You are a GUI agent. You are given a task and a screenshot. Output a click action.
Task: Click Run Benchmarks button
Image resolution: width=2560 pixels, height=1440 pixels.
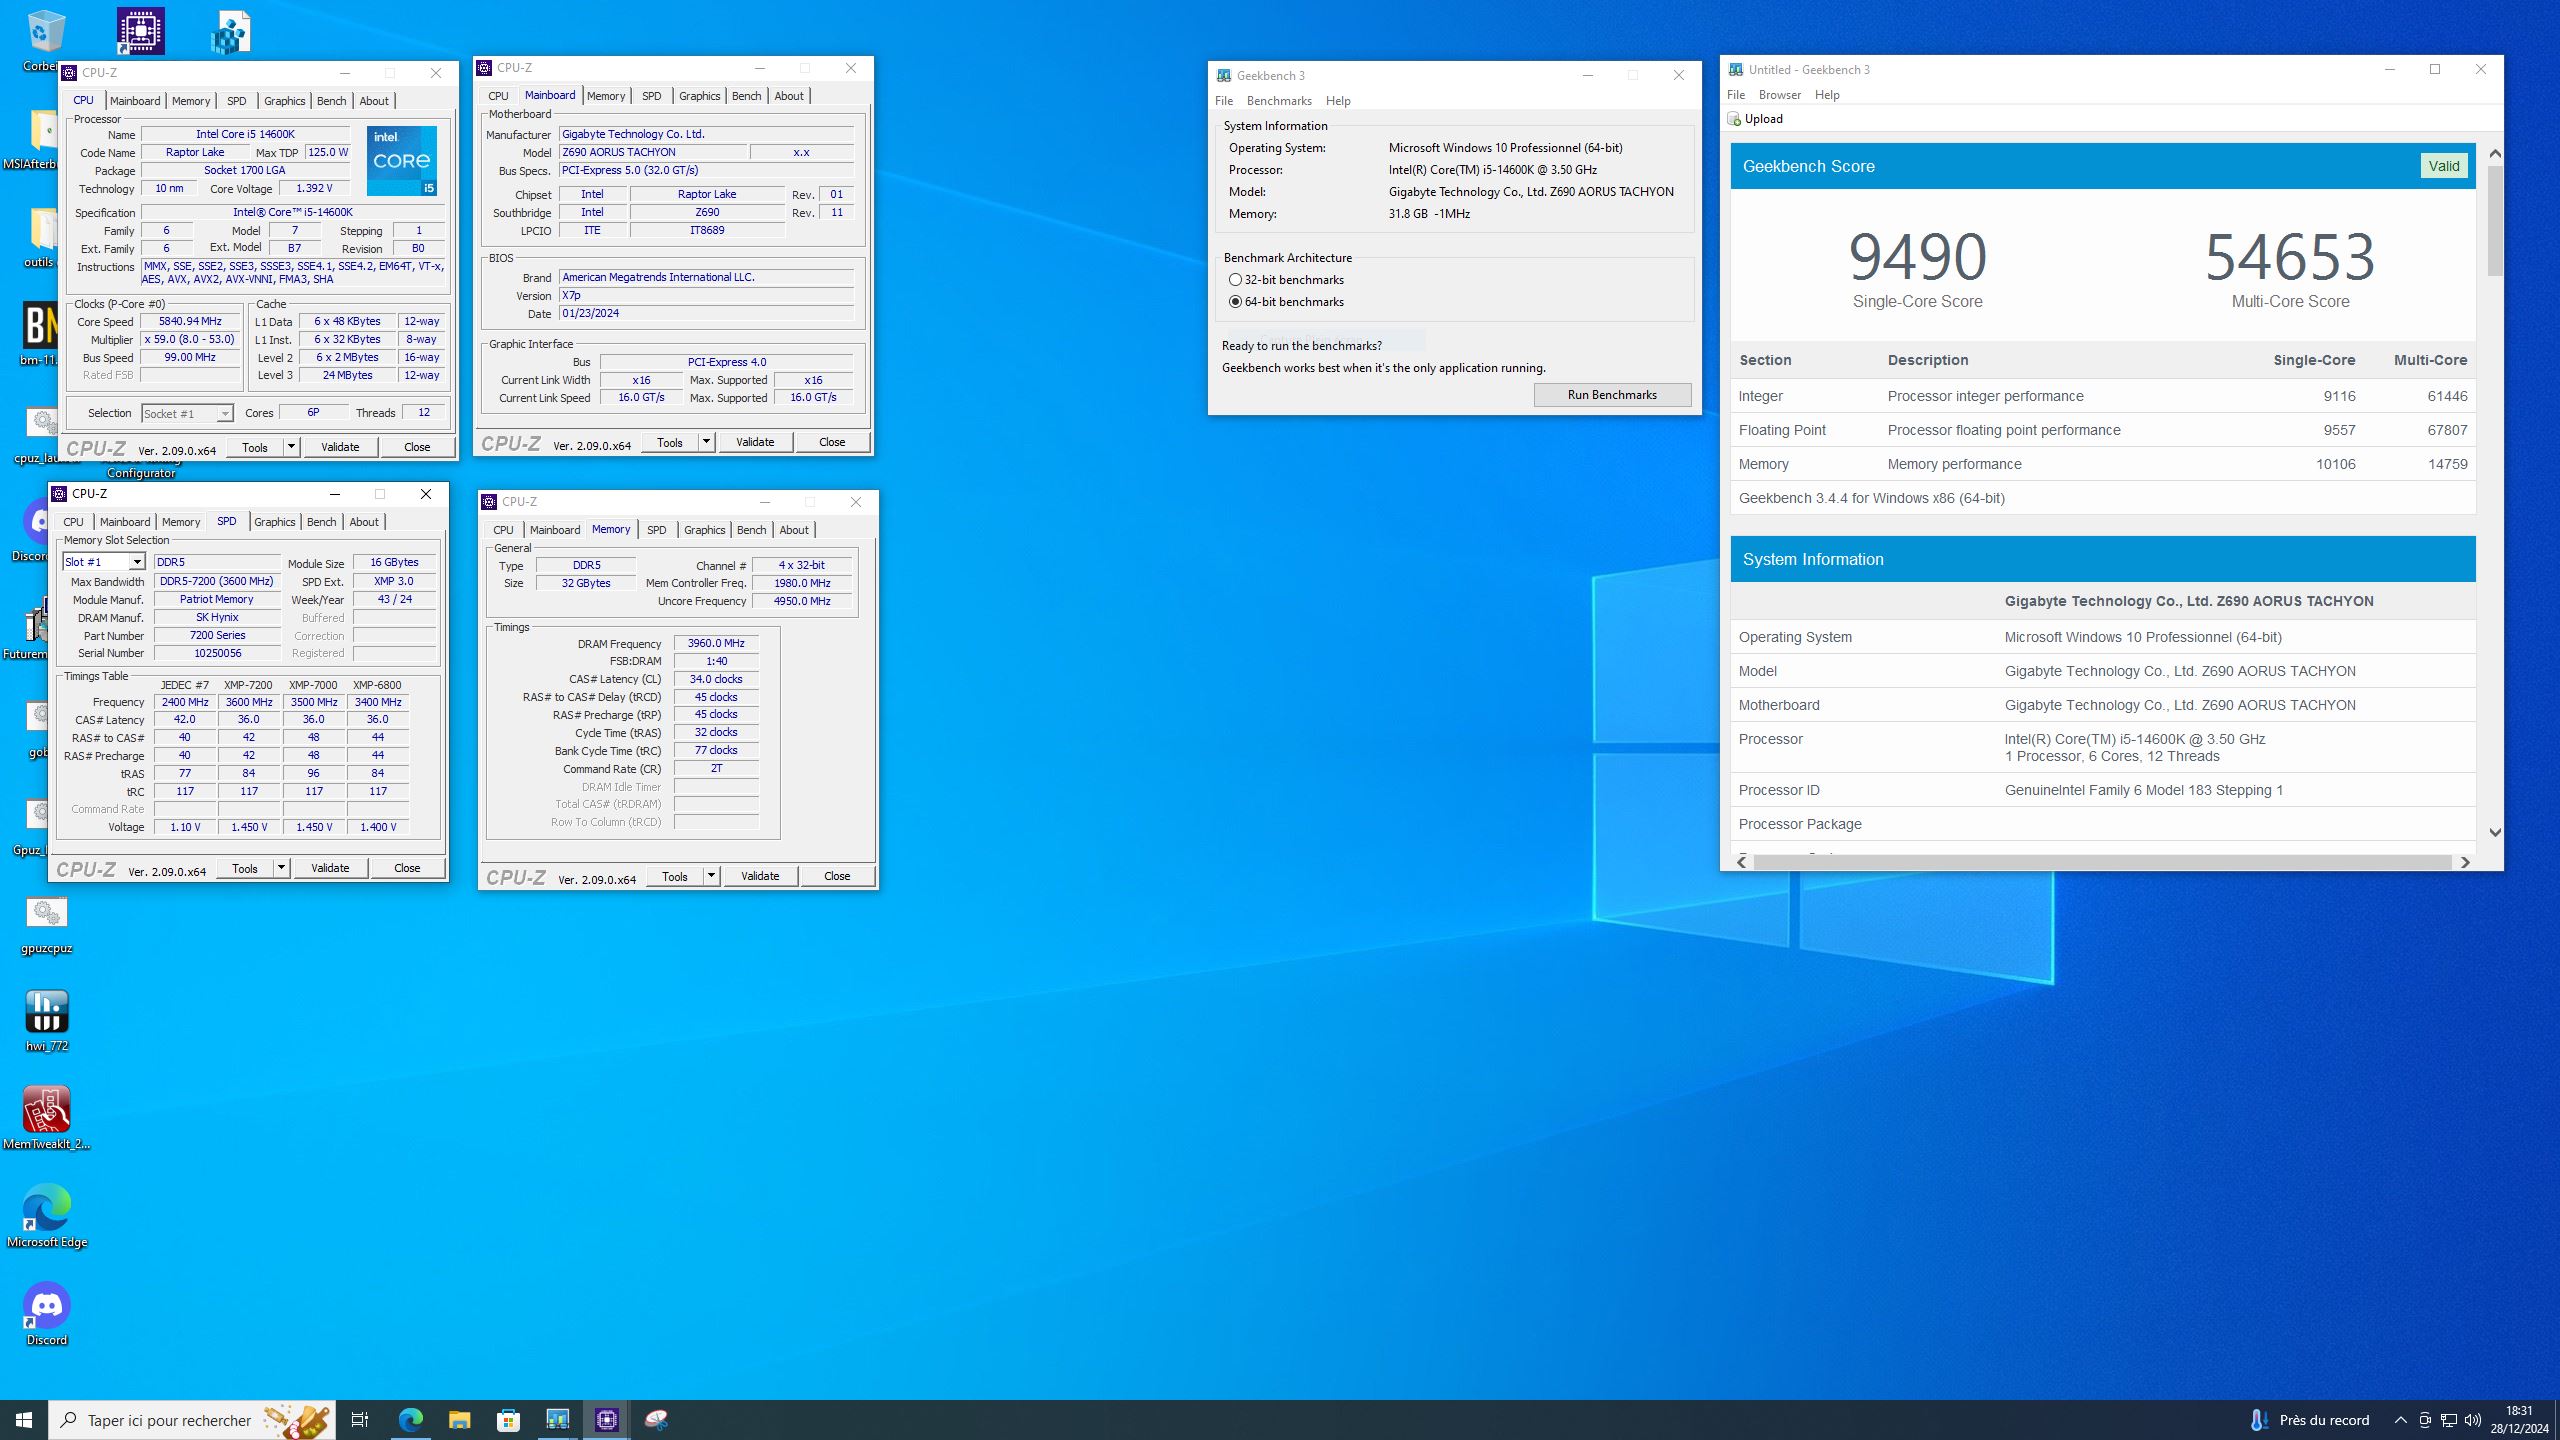(1612, 395)
